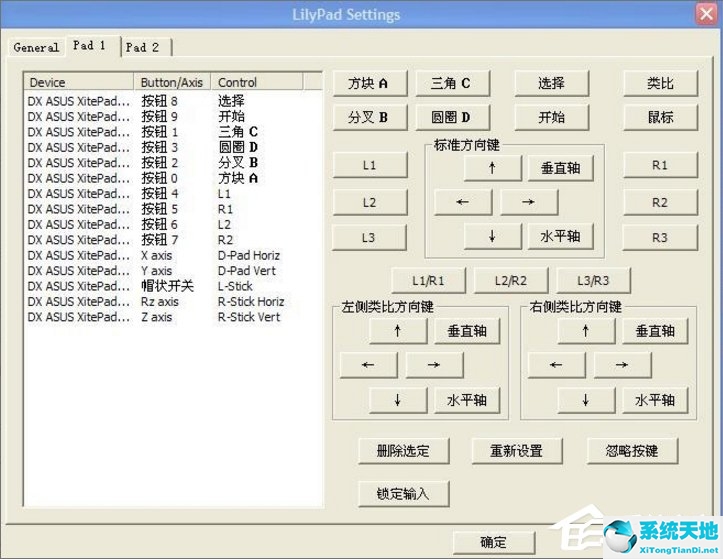Viewport: 723px width, 559px height.
Task: Click right arrow in 标准方向键 group
Action: click(529, 202)
